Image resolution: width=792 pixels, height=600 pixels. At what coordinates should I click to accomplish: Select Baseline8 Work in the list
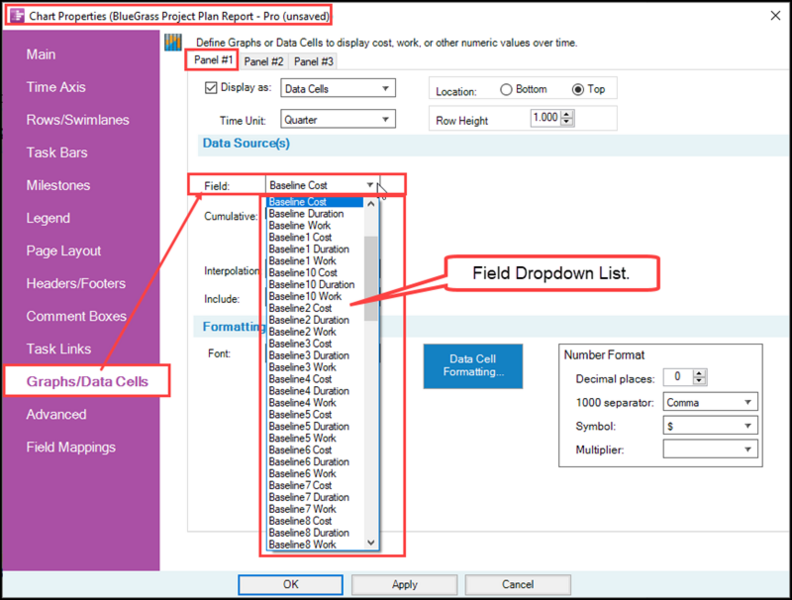pos(314,544)
